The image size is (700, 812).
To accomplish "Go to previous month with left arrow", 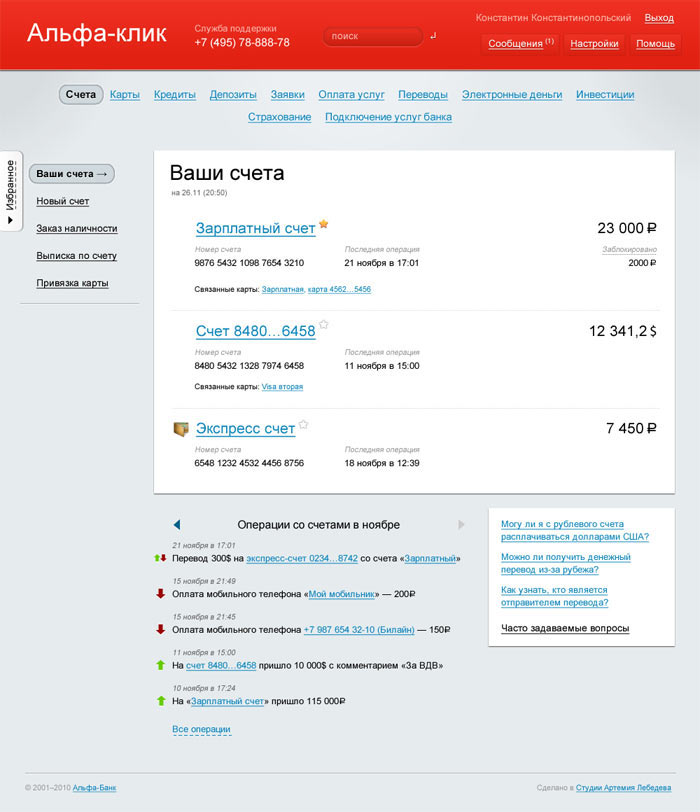I will 177,524.
